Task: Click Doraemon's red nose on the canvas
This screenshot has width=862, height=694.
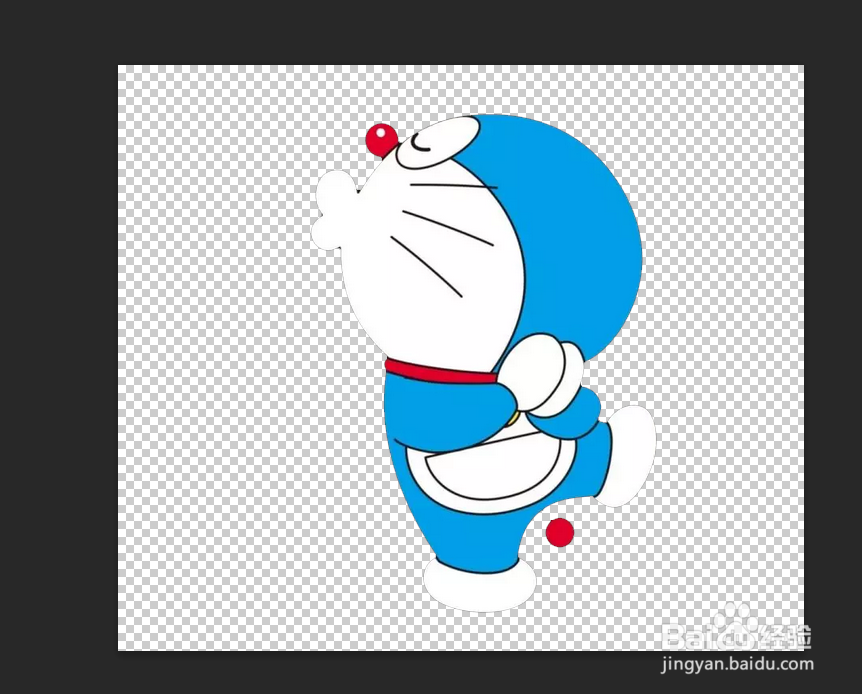Action: point(382,139)
